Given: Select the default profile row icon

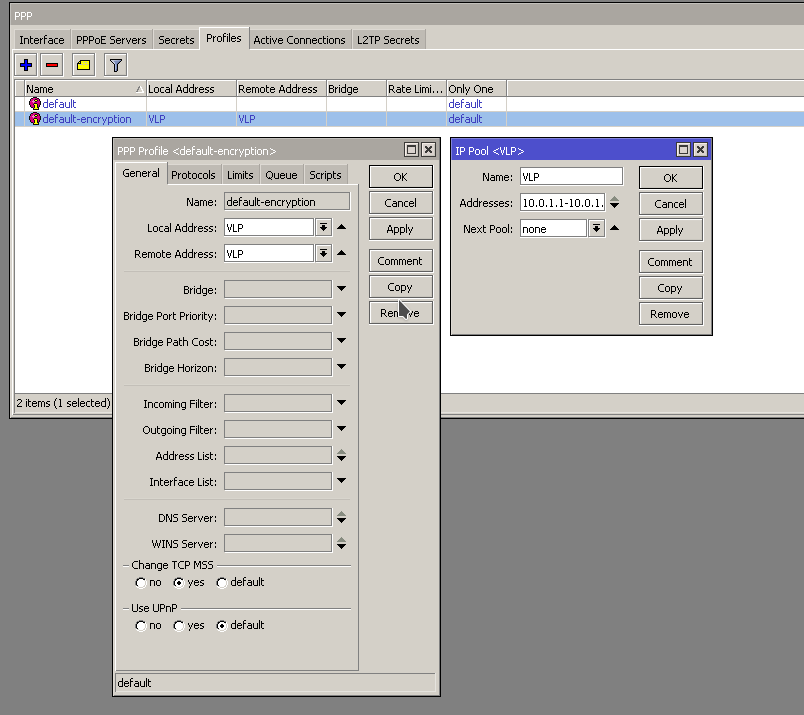Looking at the screenshot, I should (x=35, y=104).
